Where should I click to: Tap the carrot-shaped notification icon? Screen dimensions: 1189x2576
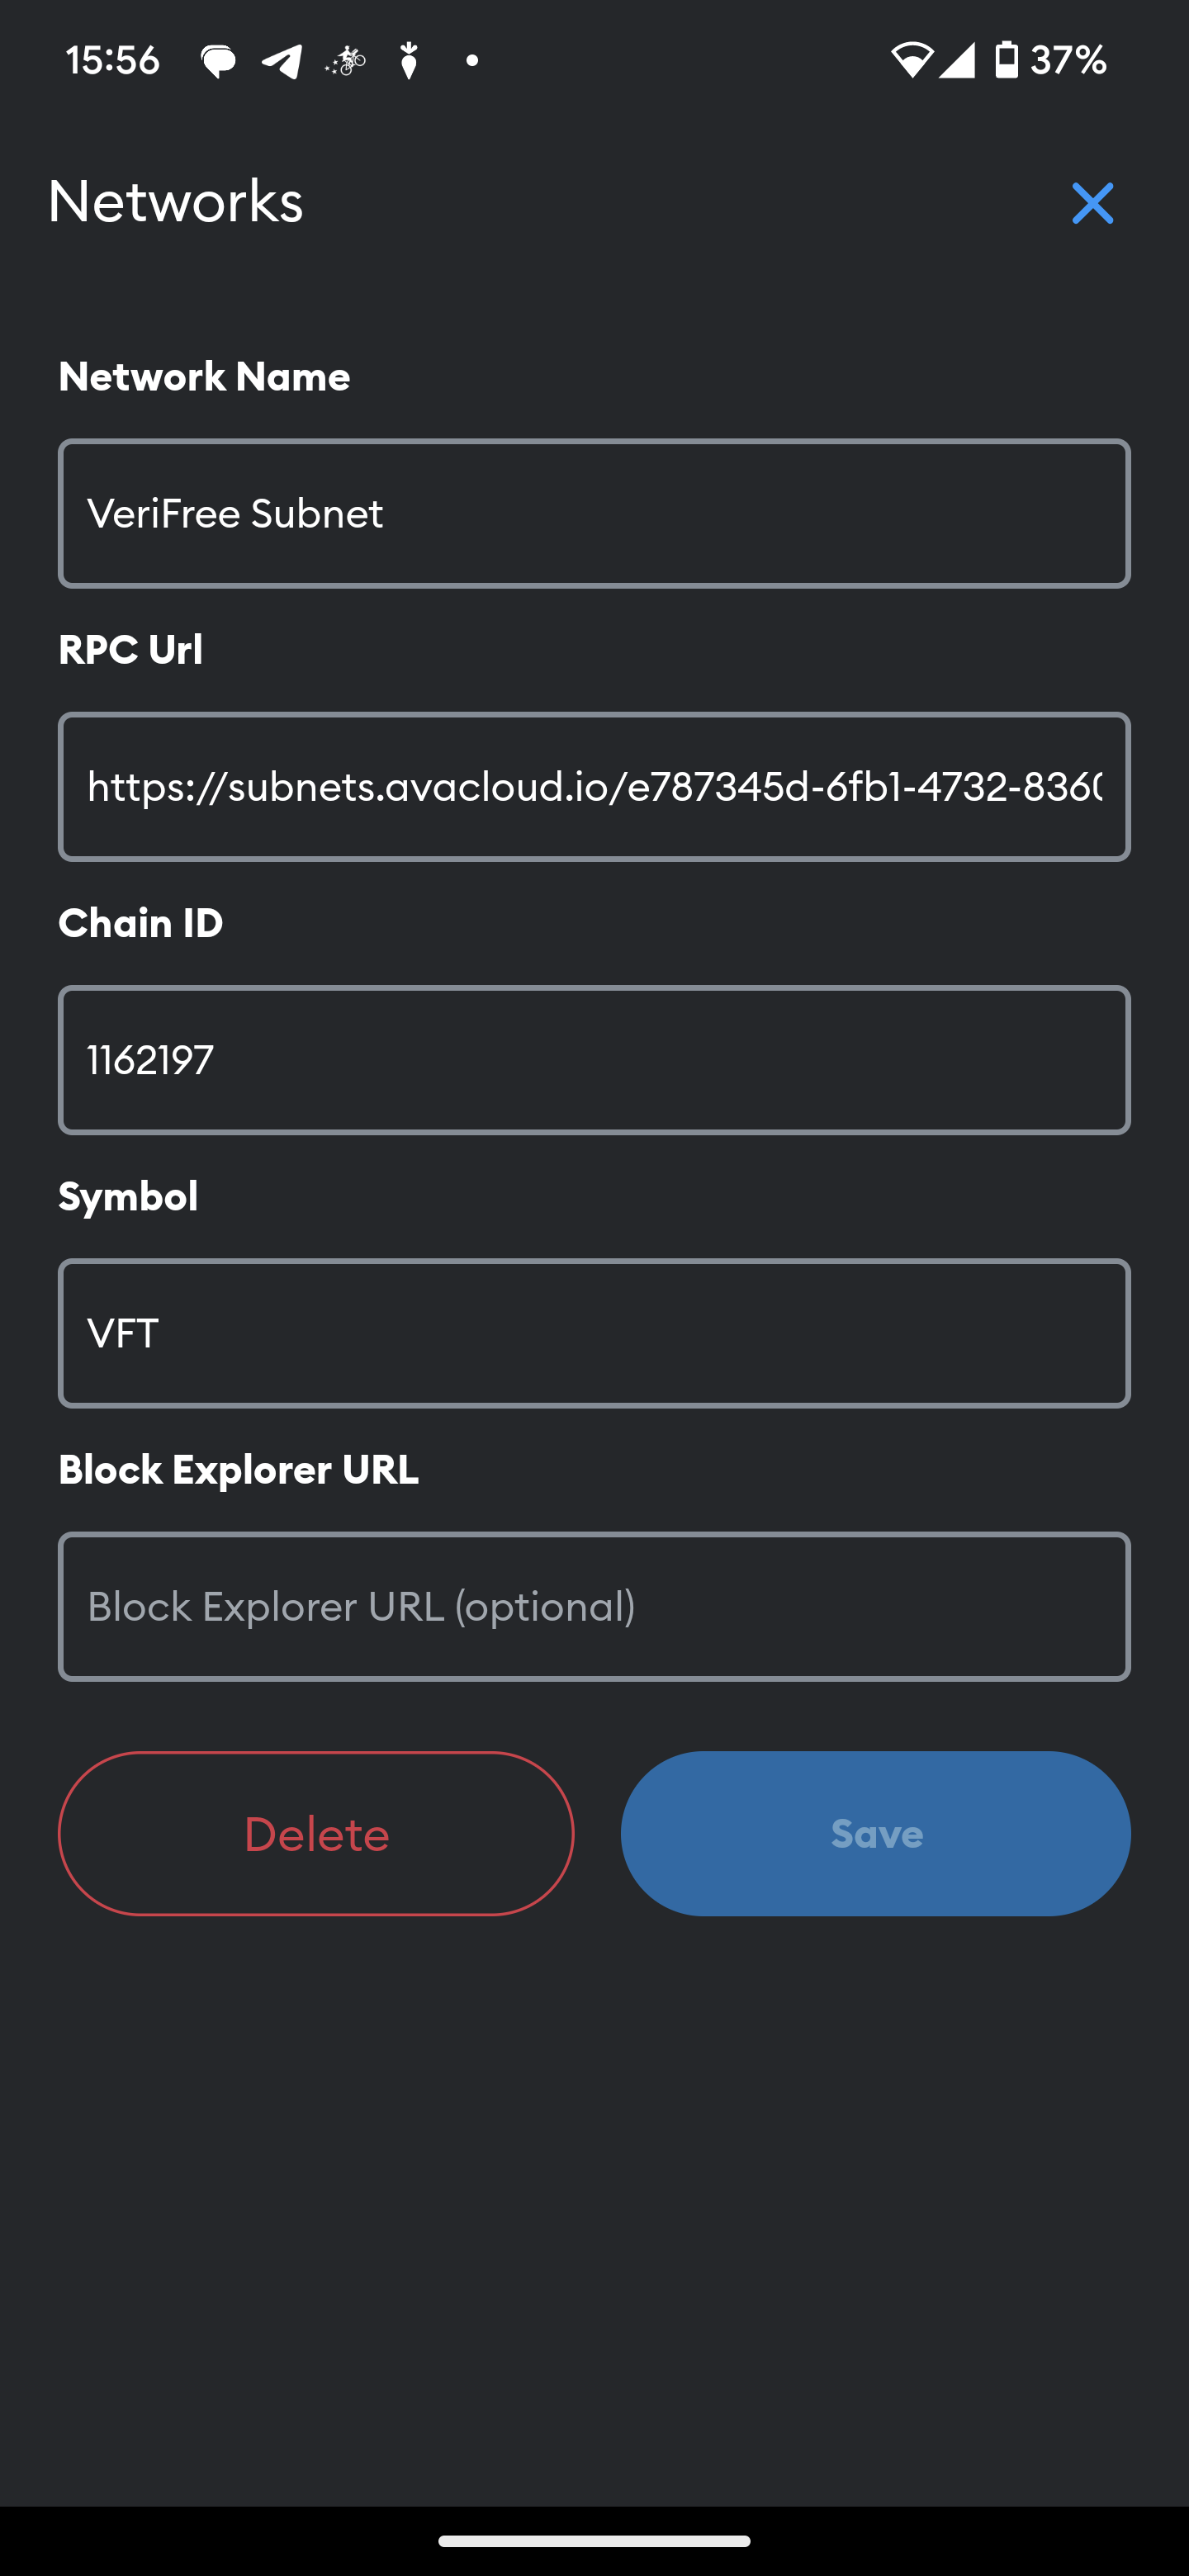(408, 62)
